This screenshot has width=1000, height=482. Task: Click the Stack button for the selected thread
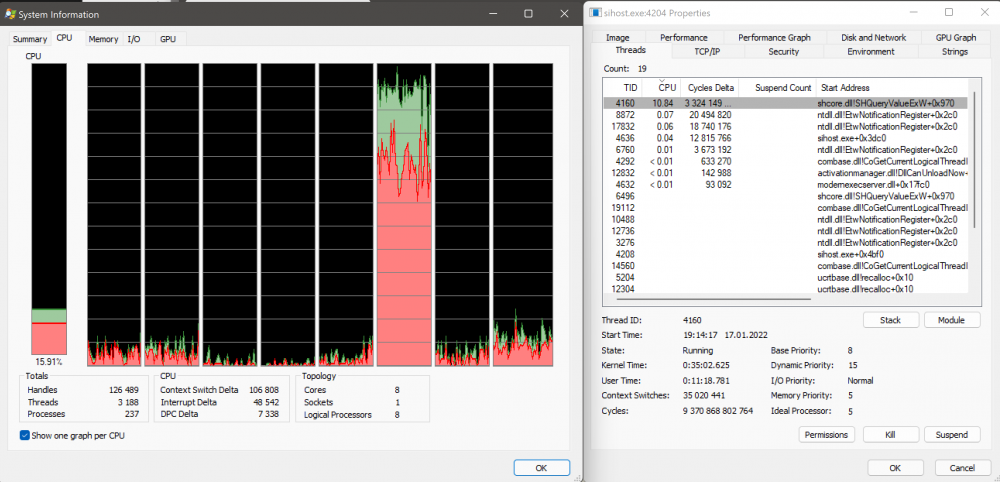[x=889, y=320]
